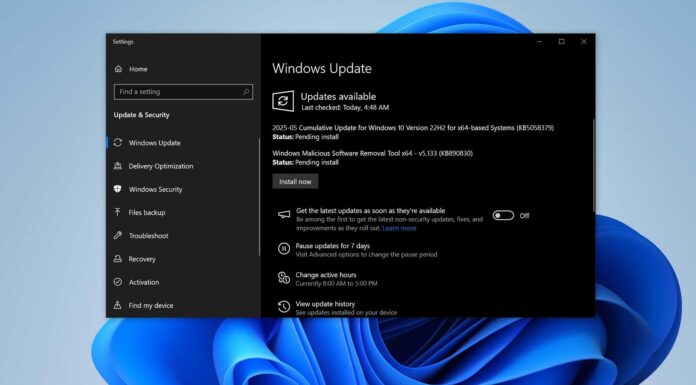
Task: Click See updates installed on your device text
Action: coord(346,313)
